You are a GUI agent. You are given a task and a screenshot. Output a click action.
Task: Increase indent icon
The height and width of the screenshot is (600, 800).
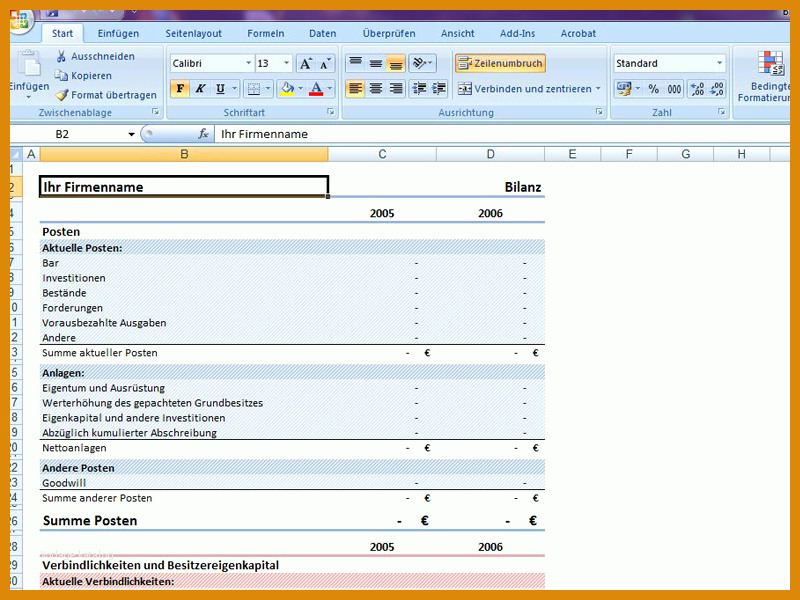[x=439, y=89]
